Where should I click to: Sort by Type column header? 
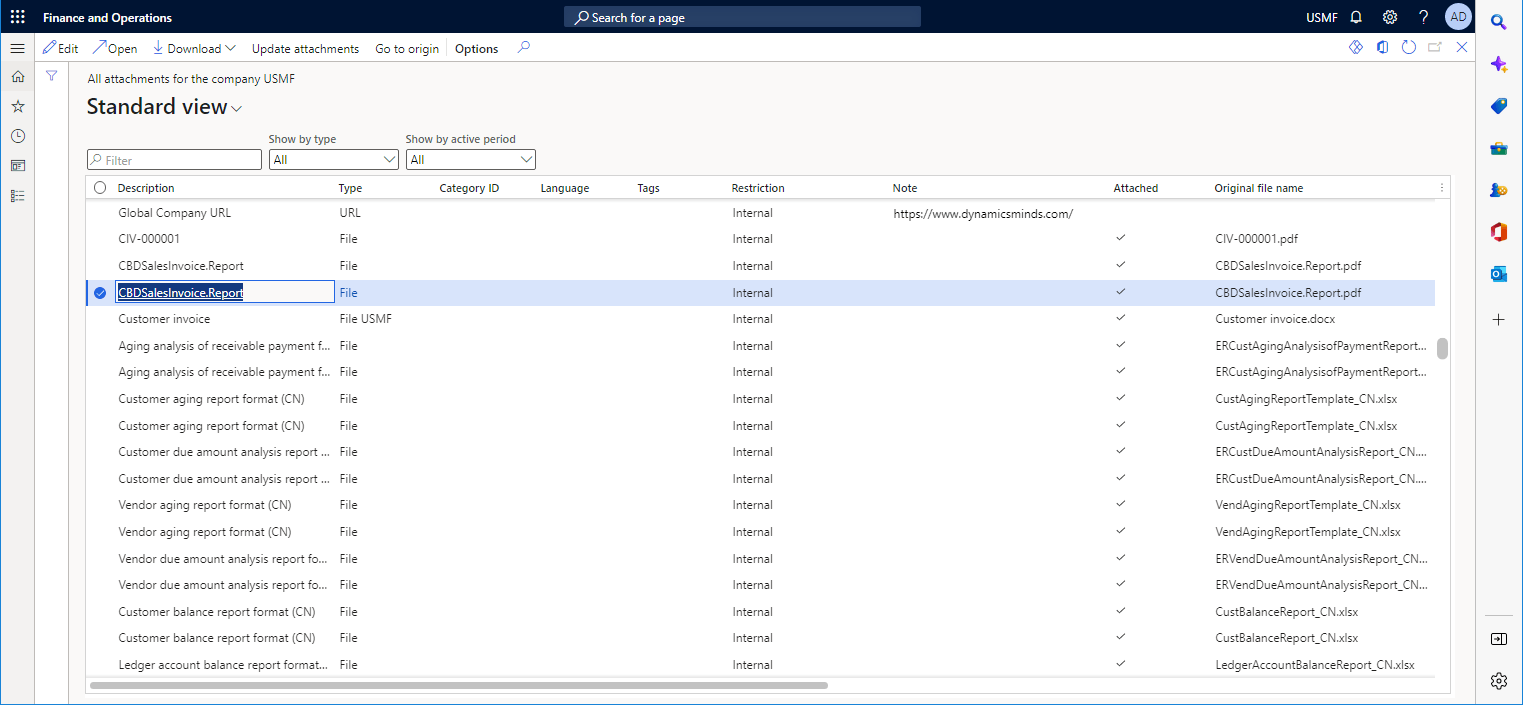(350, 188)
